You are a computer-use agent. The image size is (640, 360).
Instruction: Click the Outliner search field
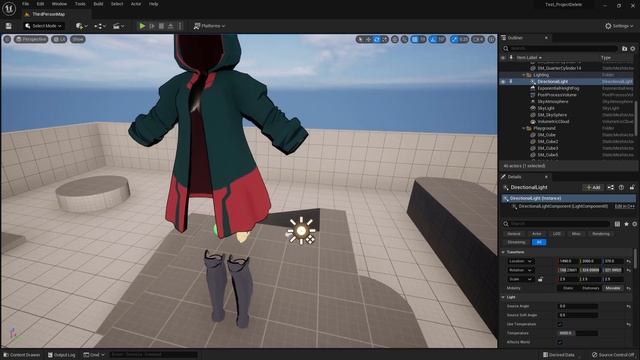(560, 49)
